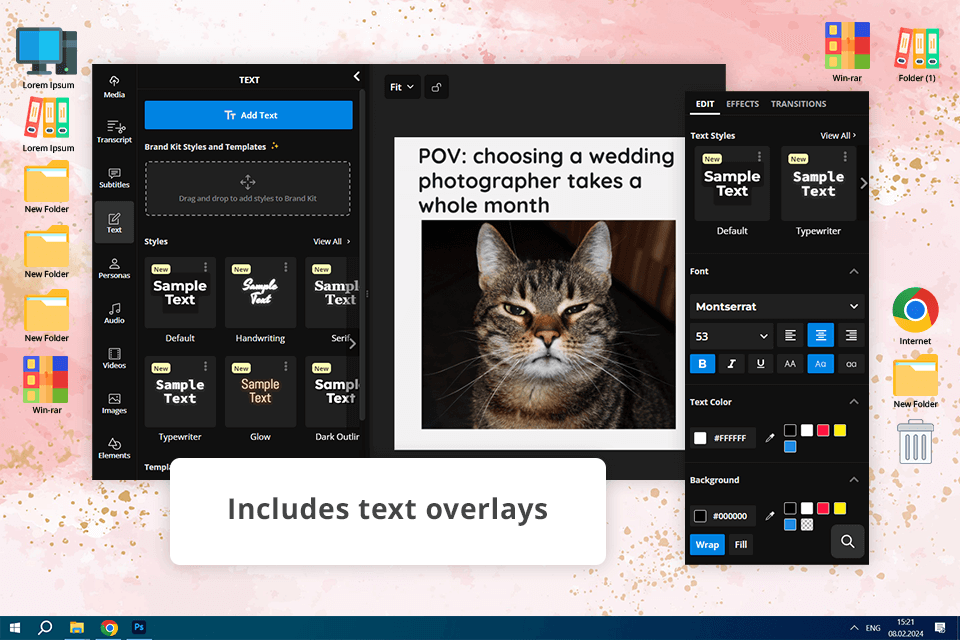
Task: Open the notification center in taskbar
Action: [x=940, y=628]
